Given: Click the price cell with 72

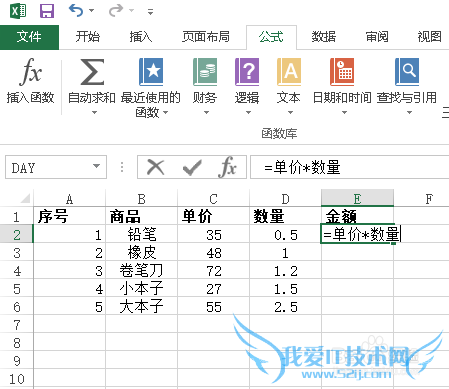Looking at the screenshot, I should coord(213,271).
